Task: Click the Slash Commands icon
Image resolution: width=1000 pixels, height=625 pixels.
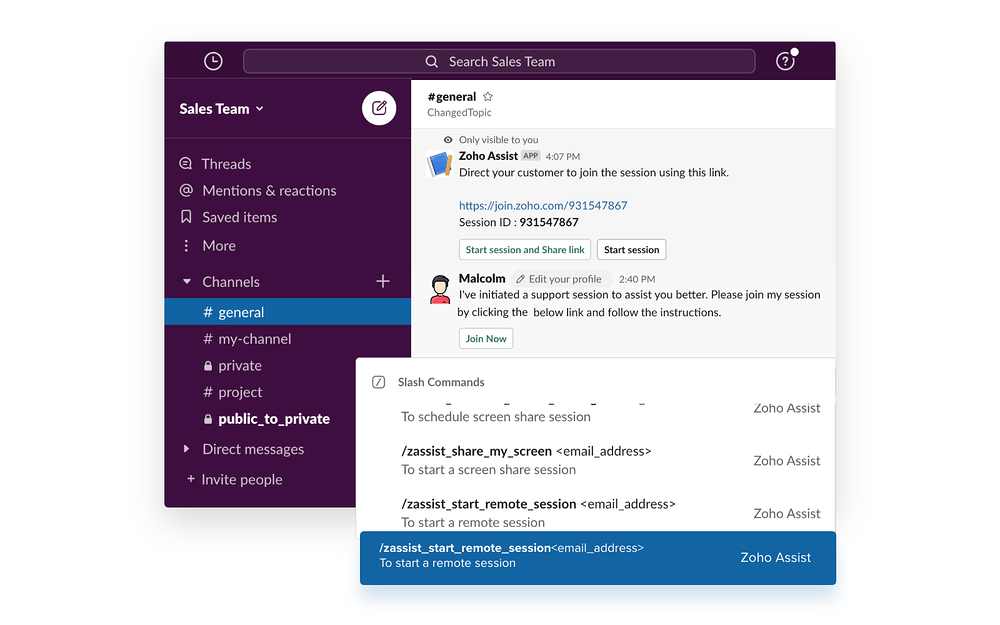Action: [x=378, y=382]
